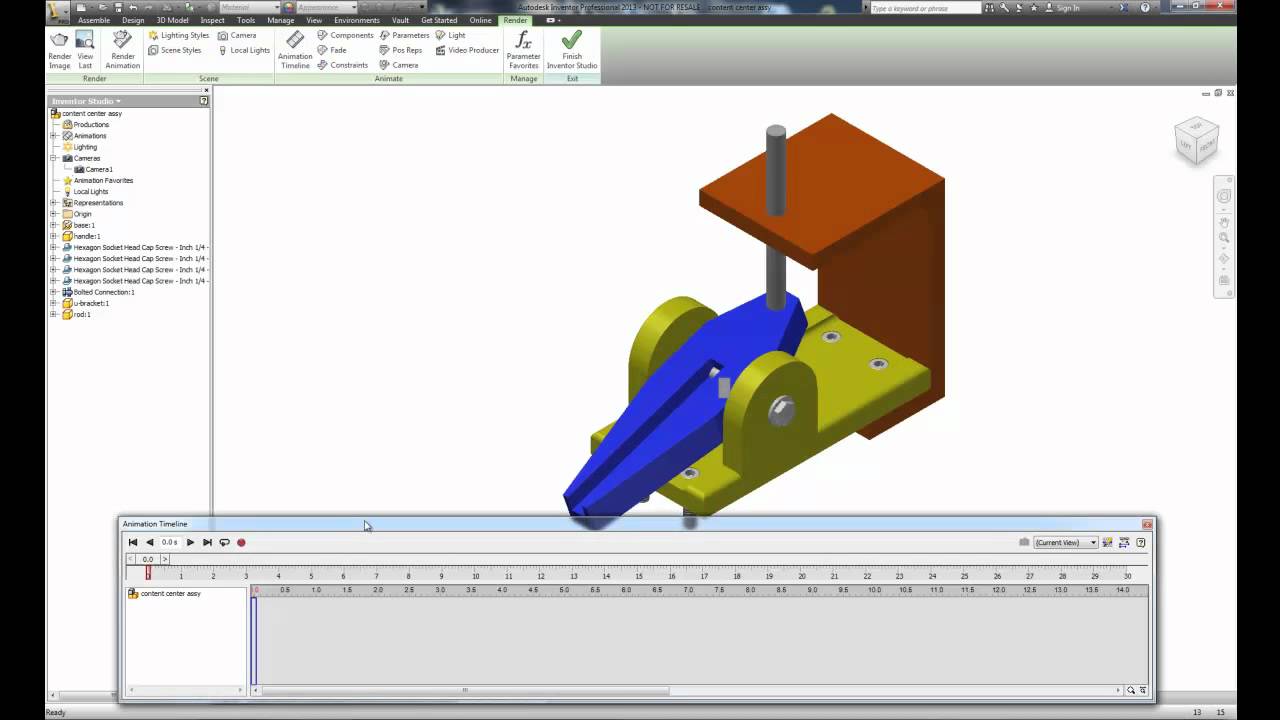This screenshot has width=1280, height=720.
Task: Select the Animate Fade tool
Action: click(x=332, y=50)
